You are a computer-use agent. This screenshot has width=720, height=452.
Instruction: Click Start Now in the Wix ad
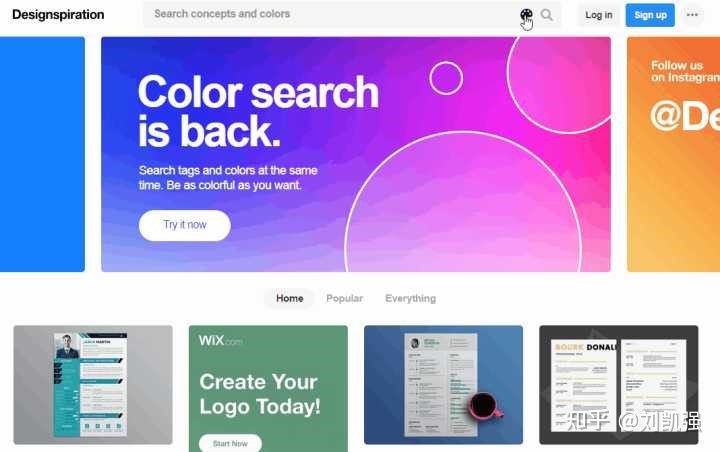pyautogui.click(x=230, y=443)
